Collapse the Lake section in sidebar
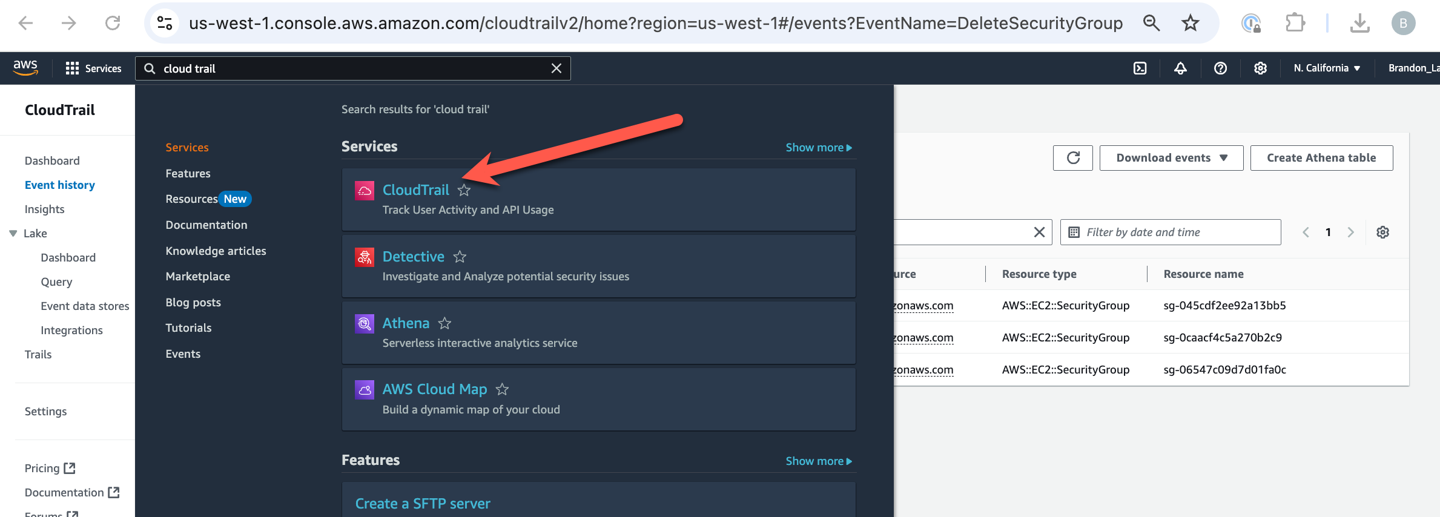The image size is (1440, 517). pos(13,233)
